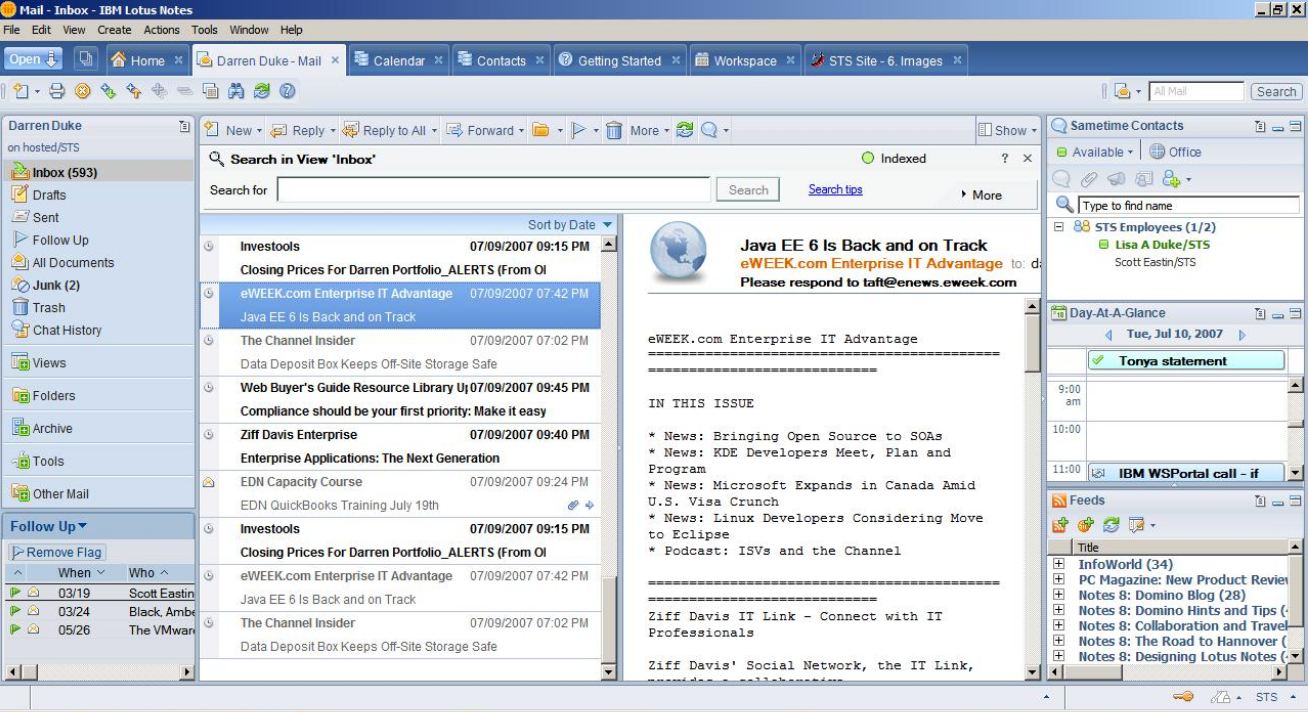Screen dimensions: 1308x712
Task: Click the Tonya statement calendar entry
Action: (1185, 361)
